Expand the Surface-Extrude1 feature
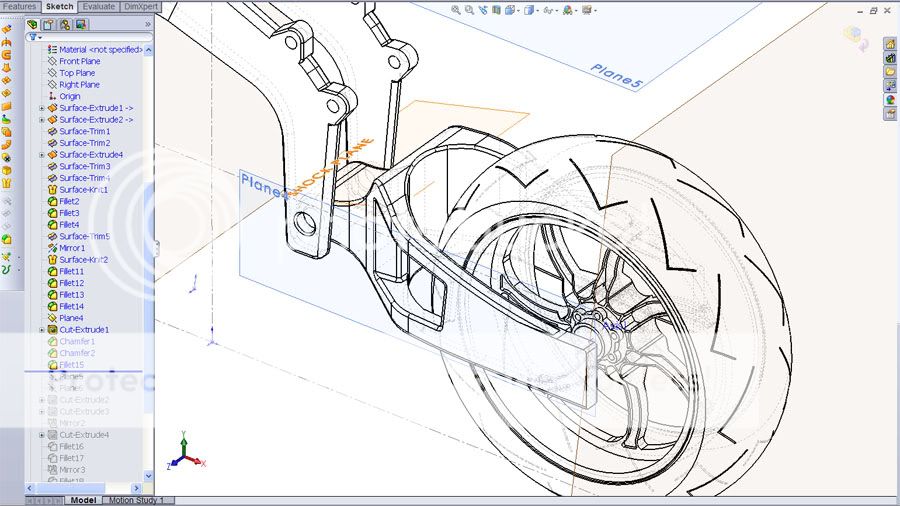The width and height of the screenshot is (900, 506). pyautogui.click(x=41, y=108)
